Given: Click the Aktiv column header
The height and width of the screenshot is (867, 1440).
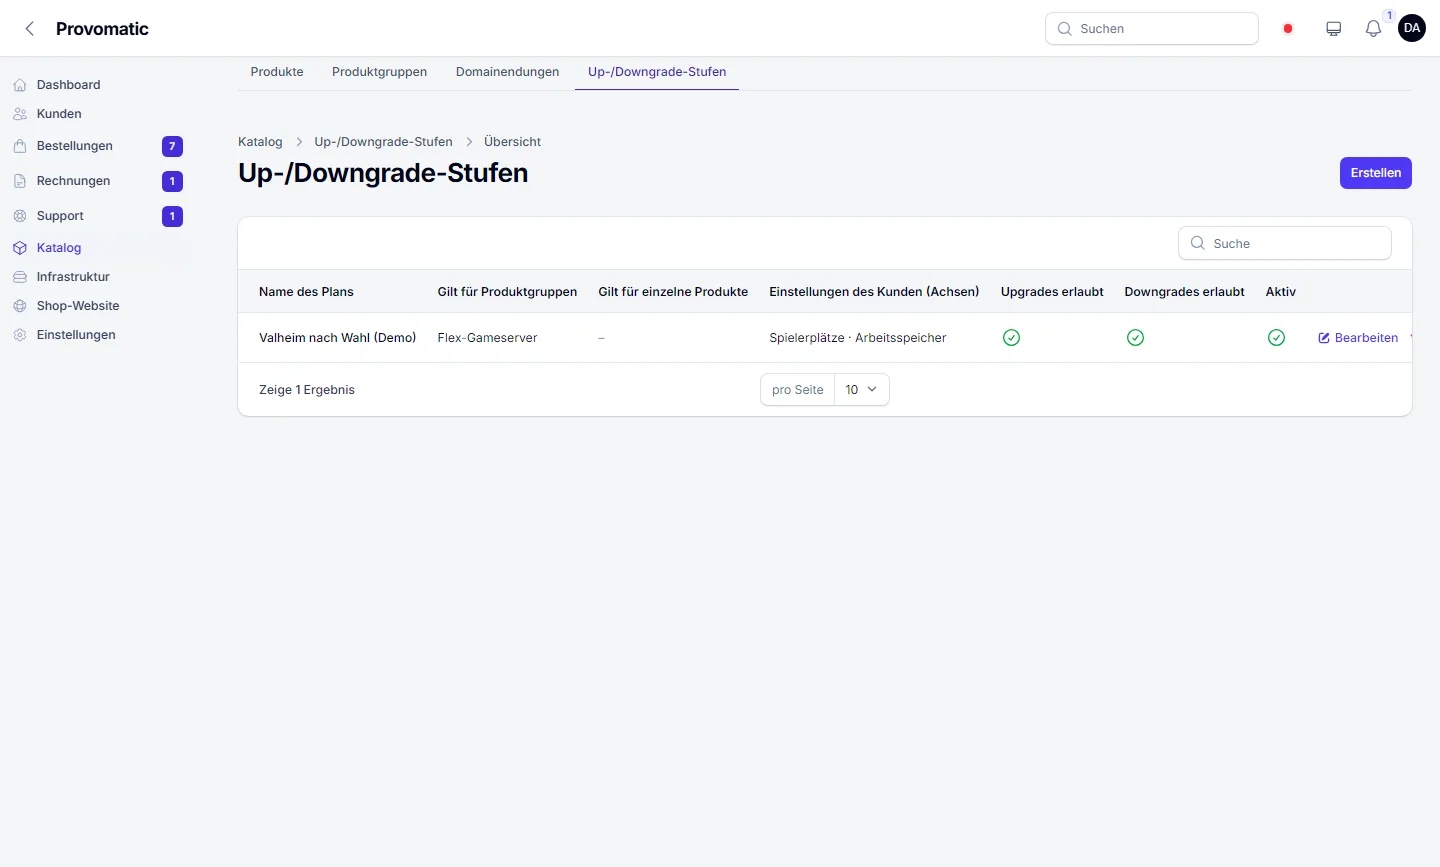Looking at the screenshot, I should pos(1280,292).
